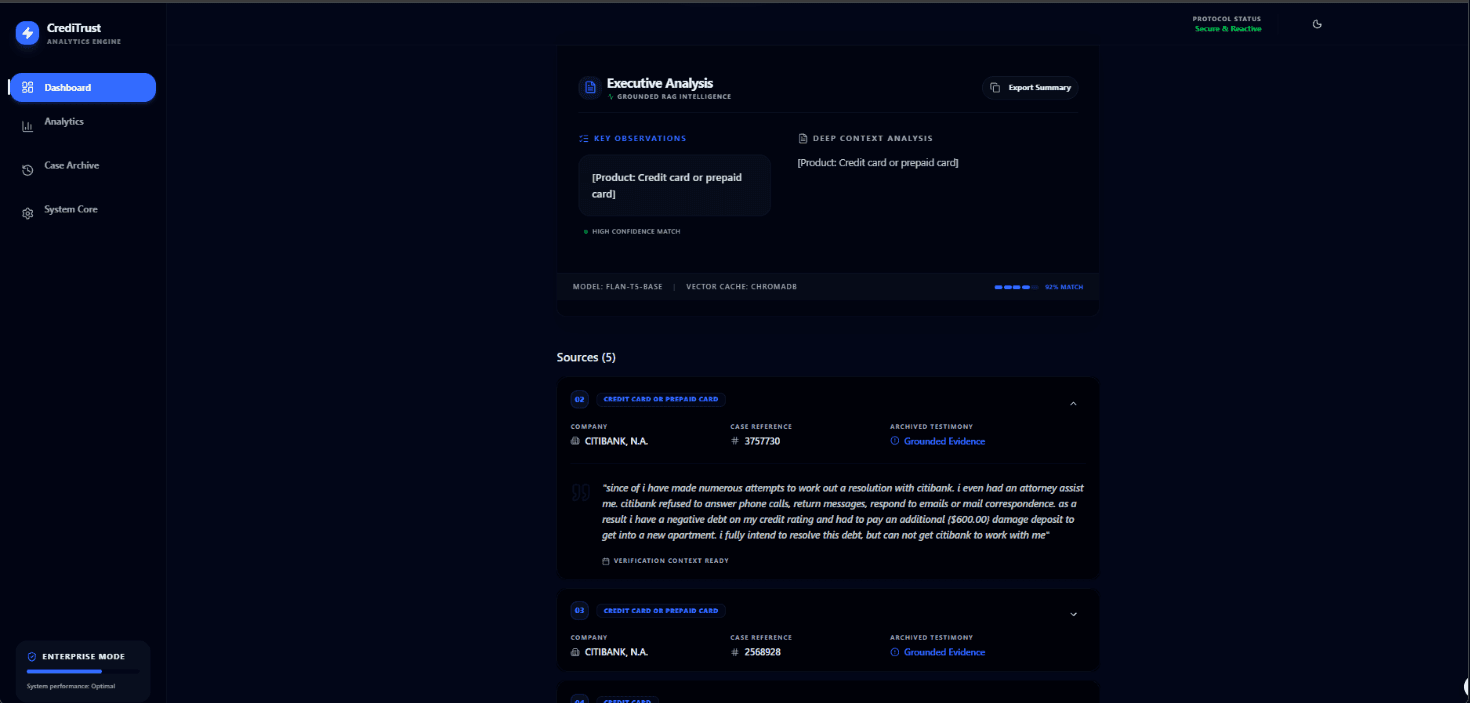Screen dimensions: 1470x703
Task: Click the Deep Context Analysis page icon
Action: tap(803, 139)
